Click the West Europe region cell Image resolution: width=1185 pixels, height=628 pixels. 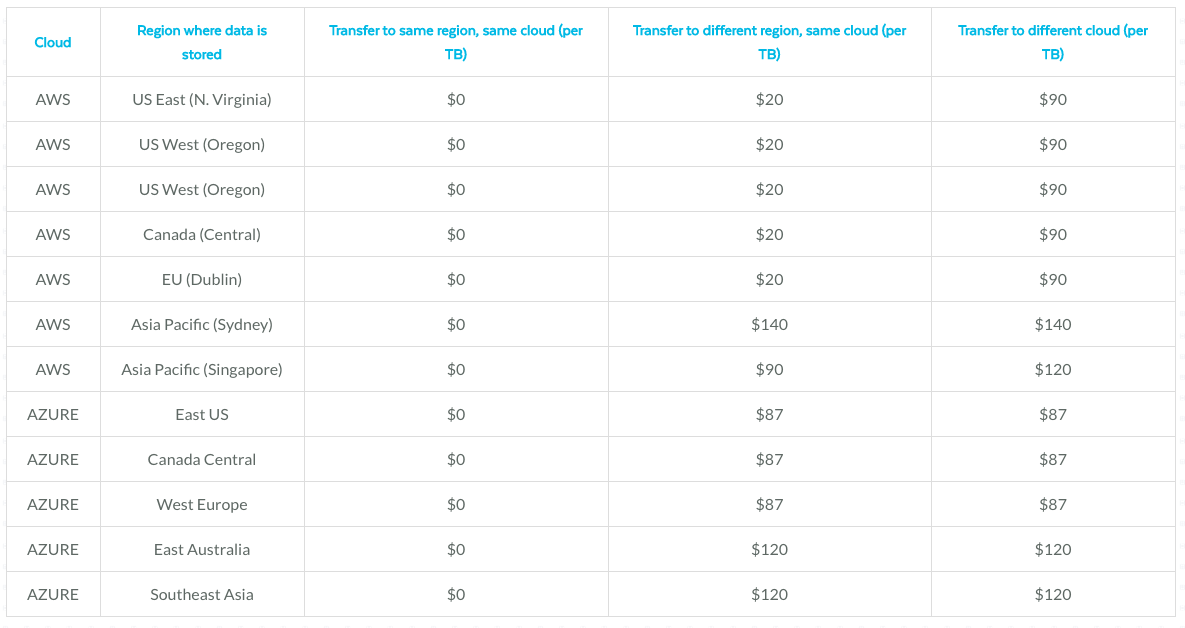click(202, 505)
